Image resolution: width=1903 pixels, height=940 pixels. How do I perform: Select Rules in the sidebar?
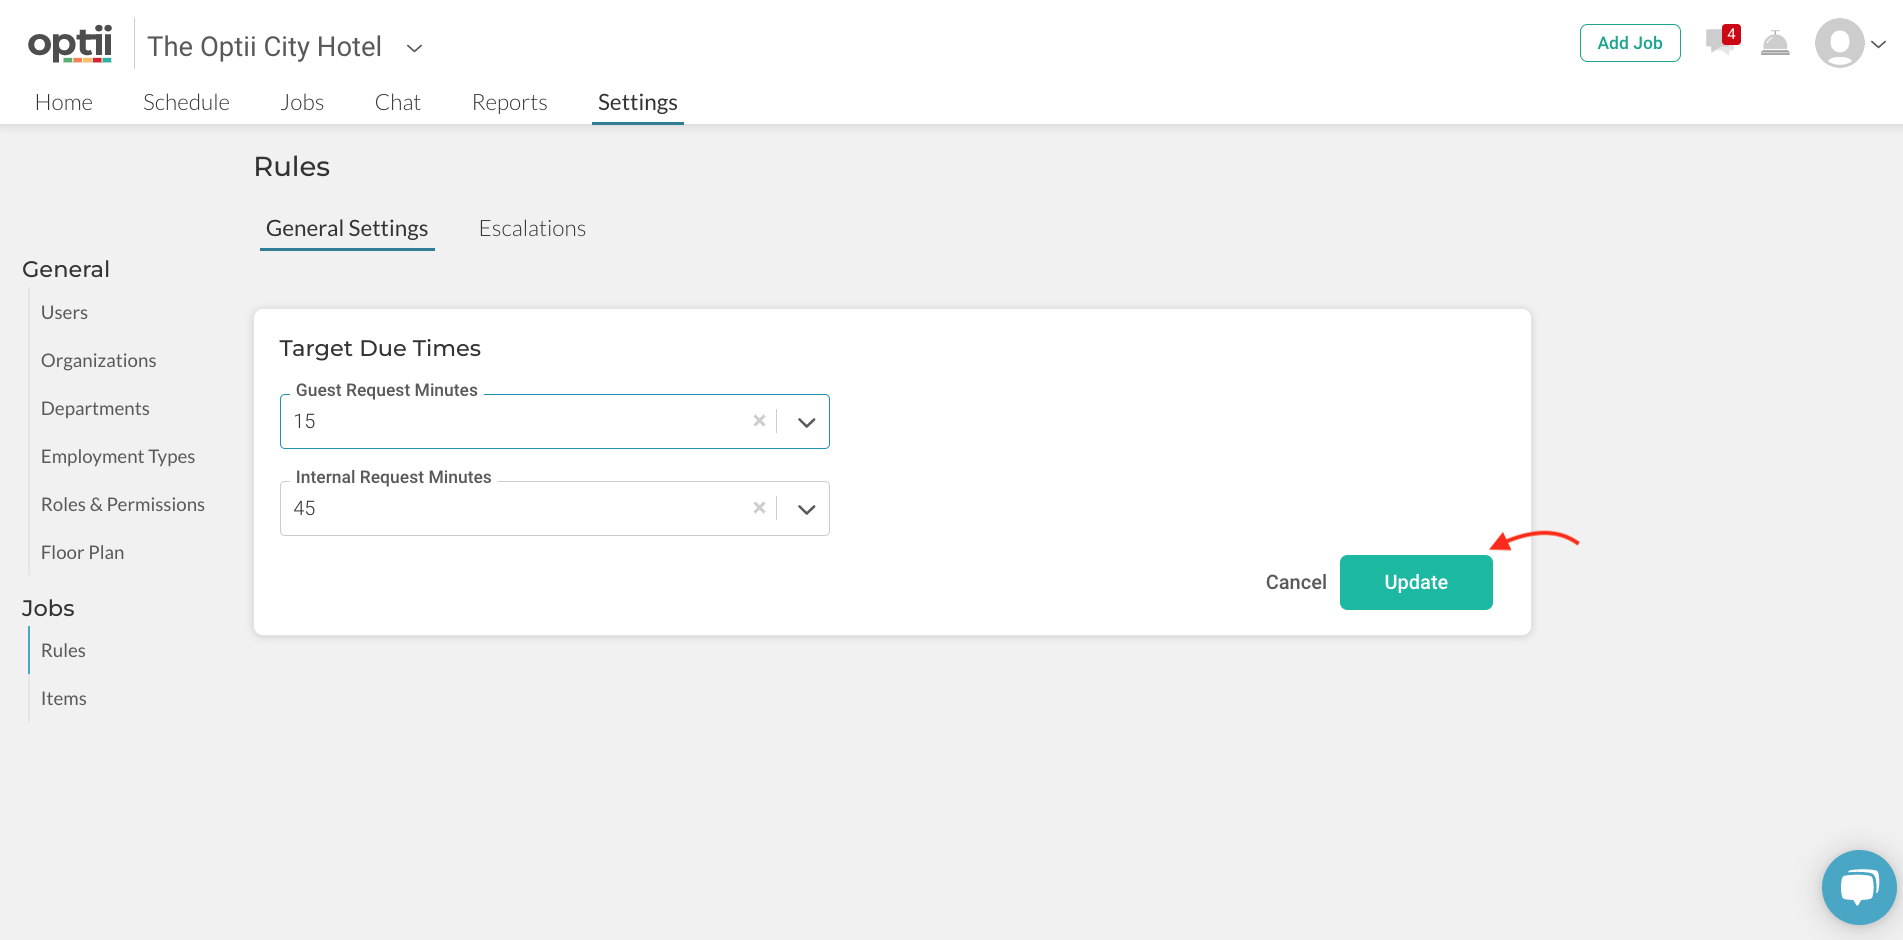[x=63, y=650]
